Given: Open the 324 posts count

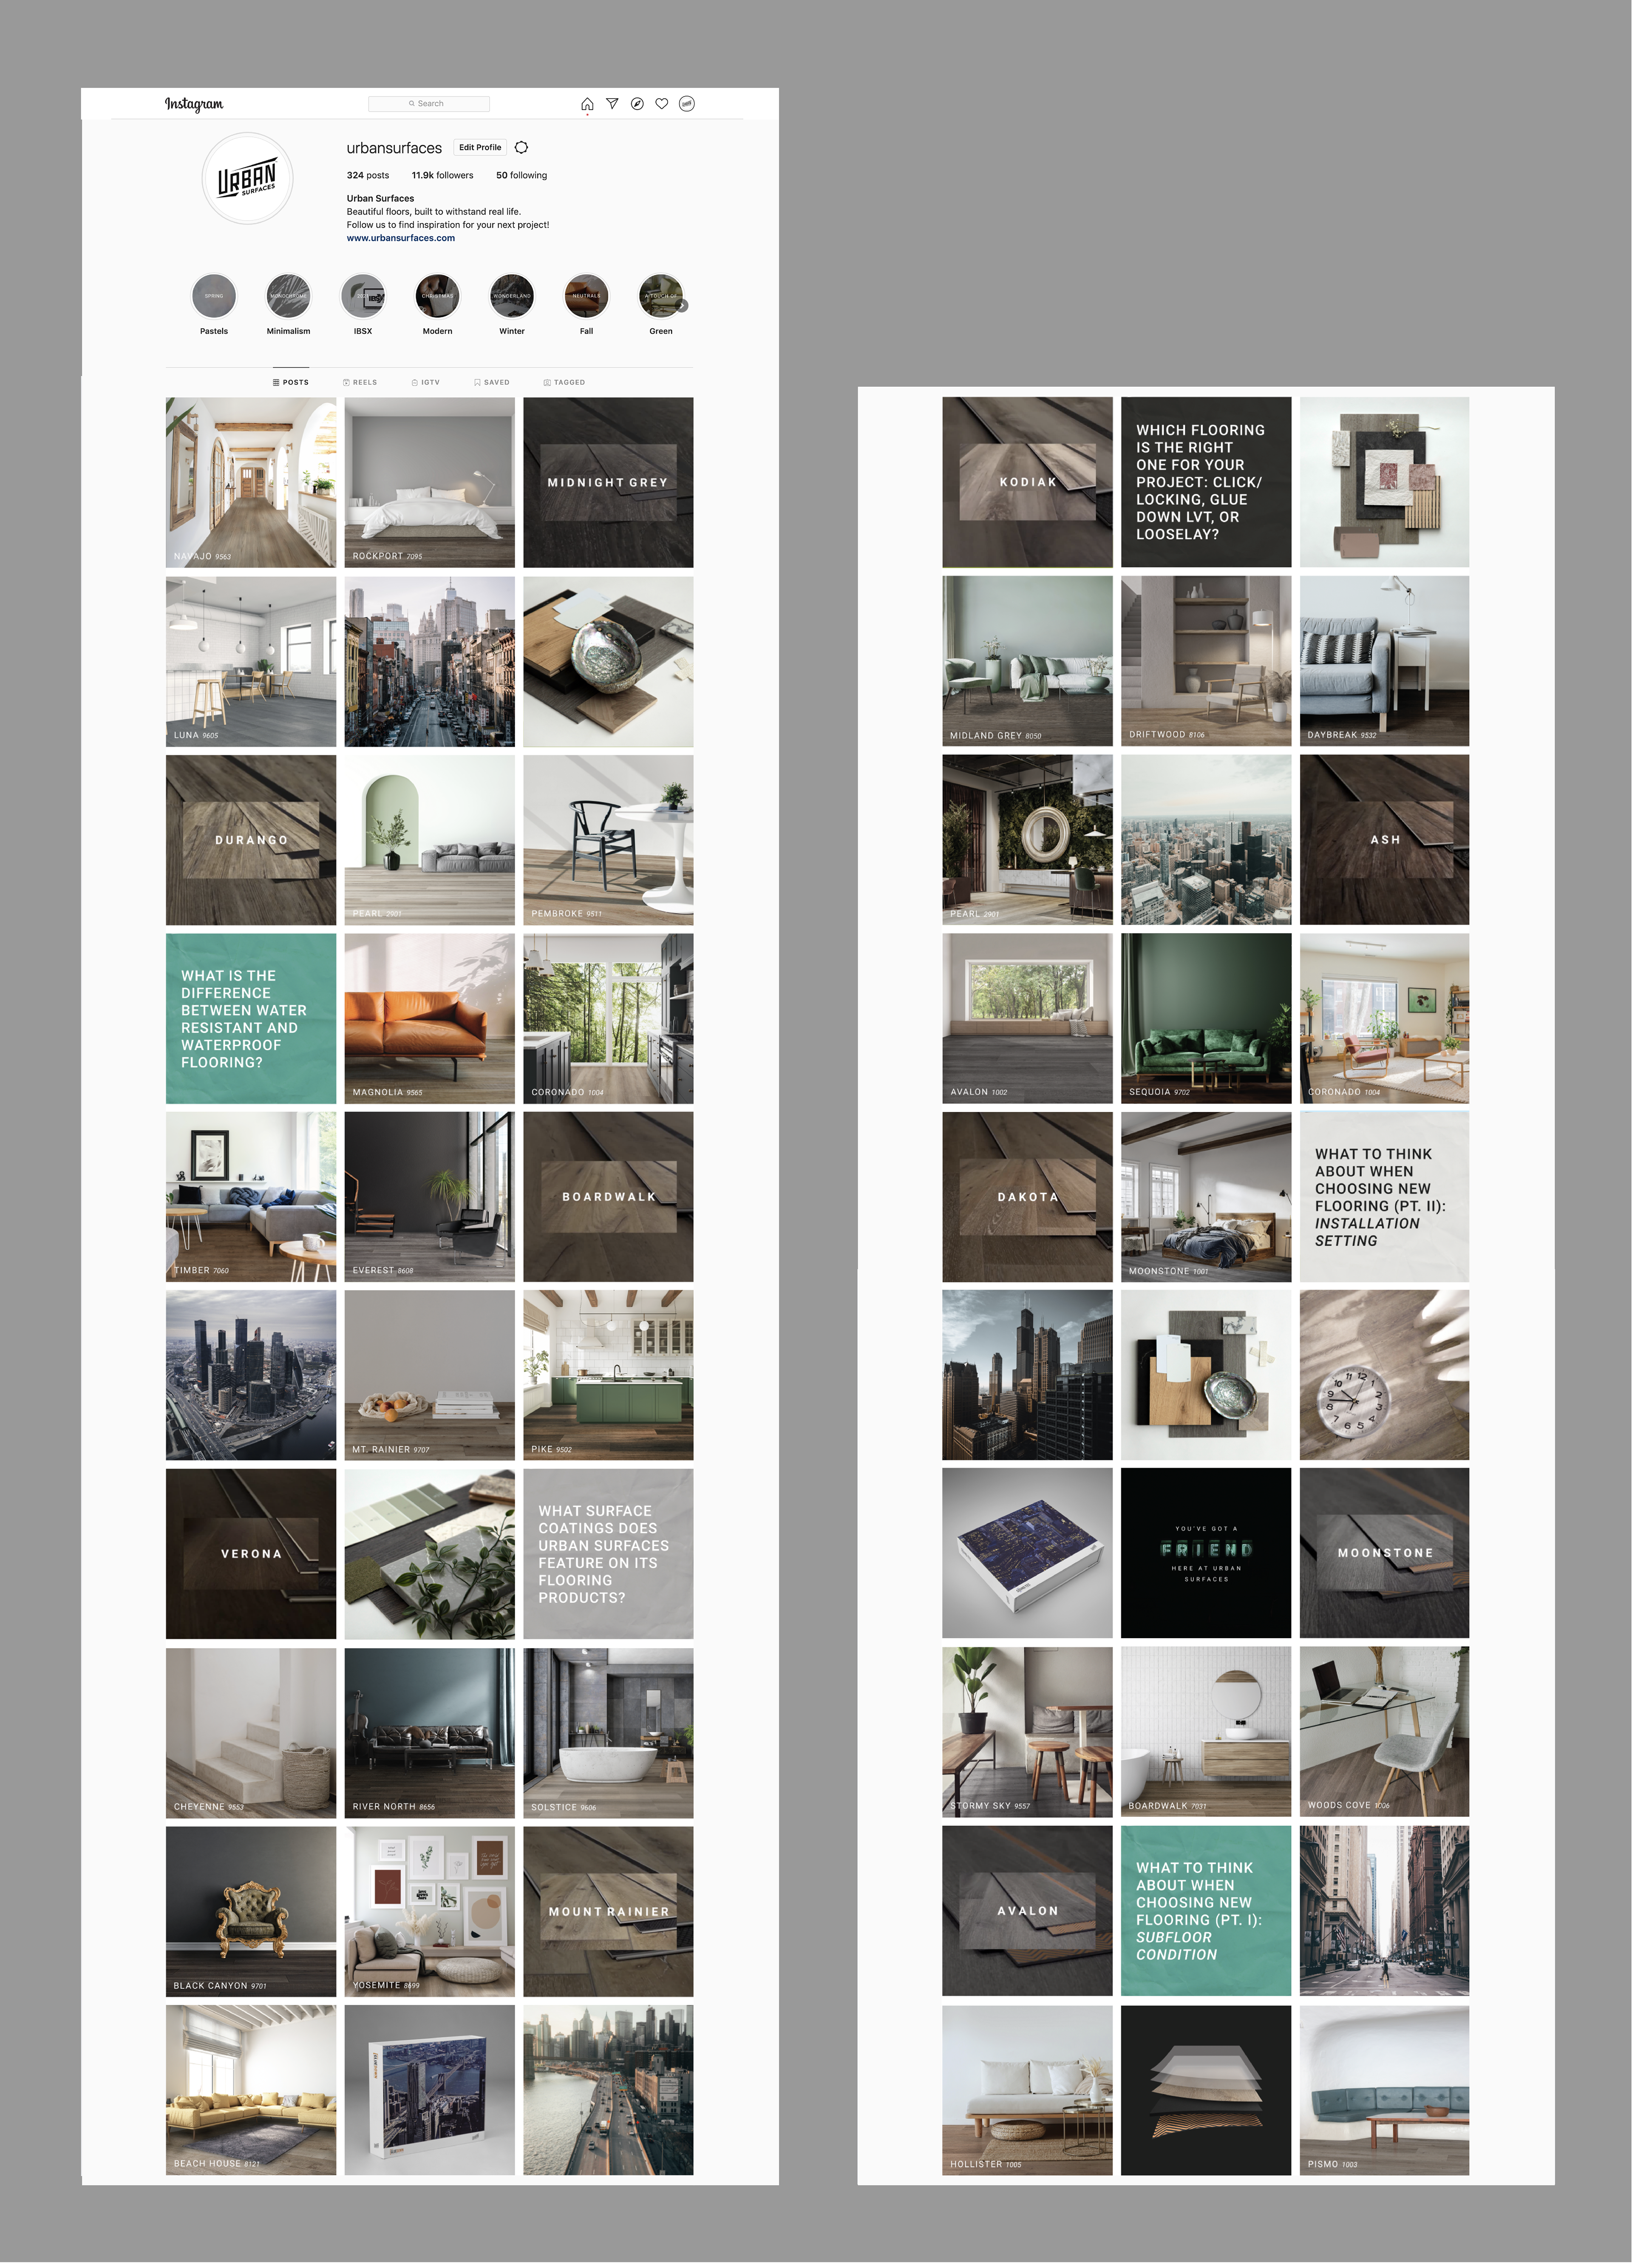Looking at the screenshot, I should 368,175.
